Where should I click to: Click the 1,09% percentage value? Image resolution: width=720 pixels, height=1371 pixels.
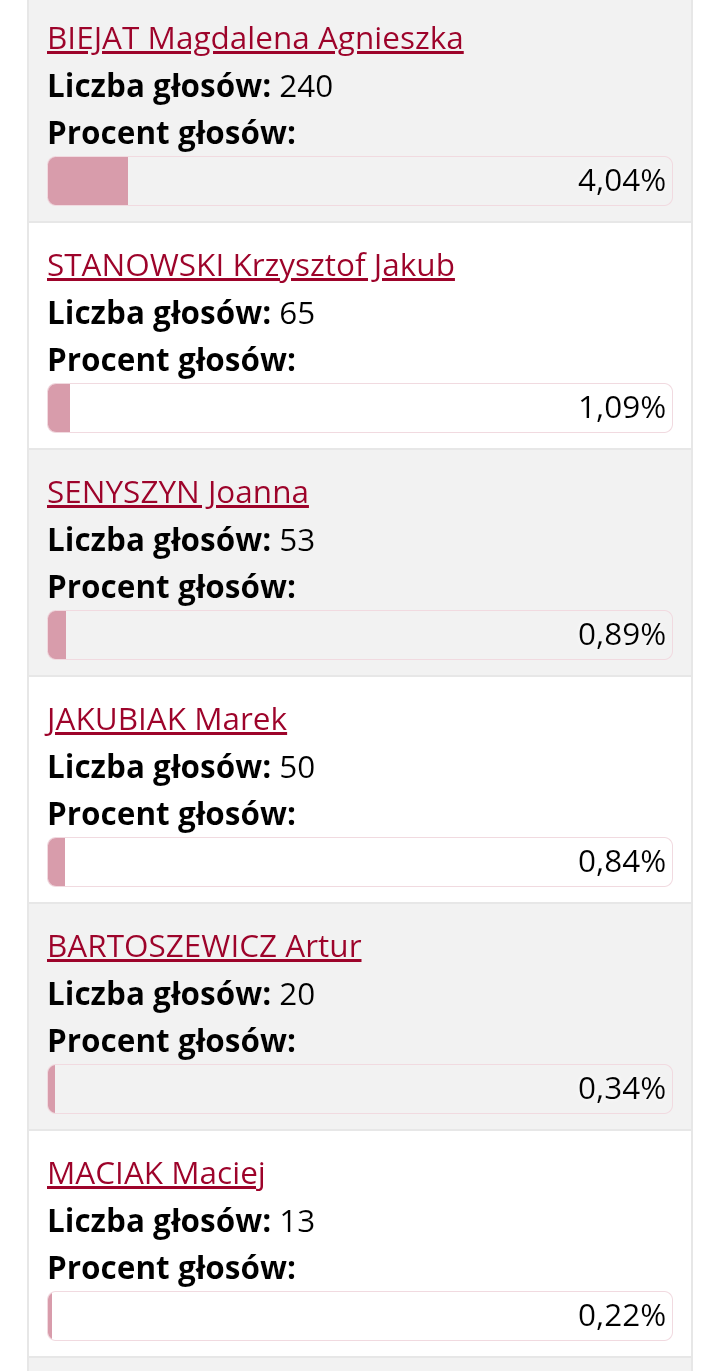tap(622, 408)
